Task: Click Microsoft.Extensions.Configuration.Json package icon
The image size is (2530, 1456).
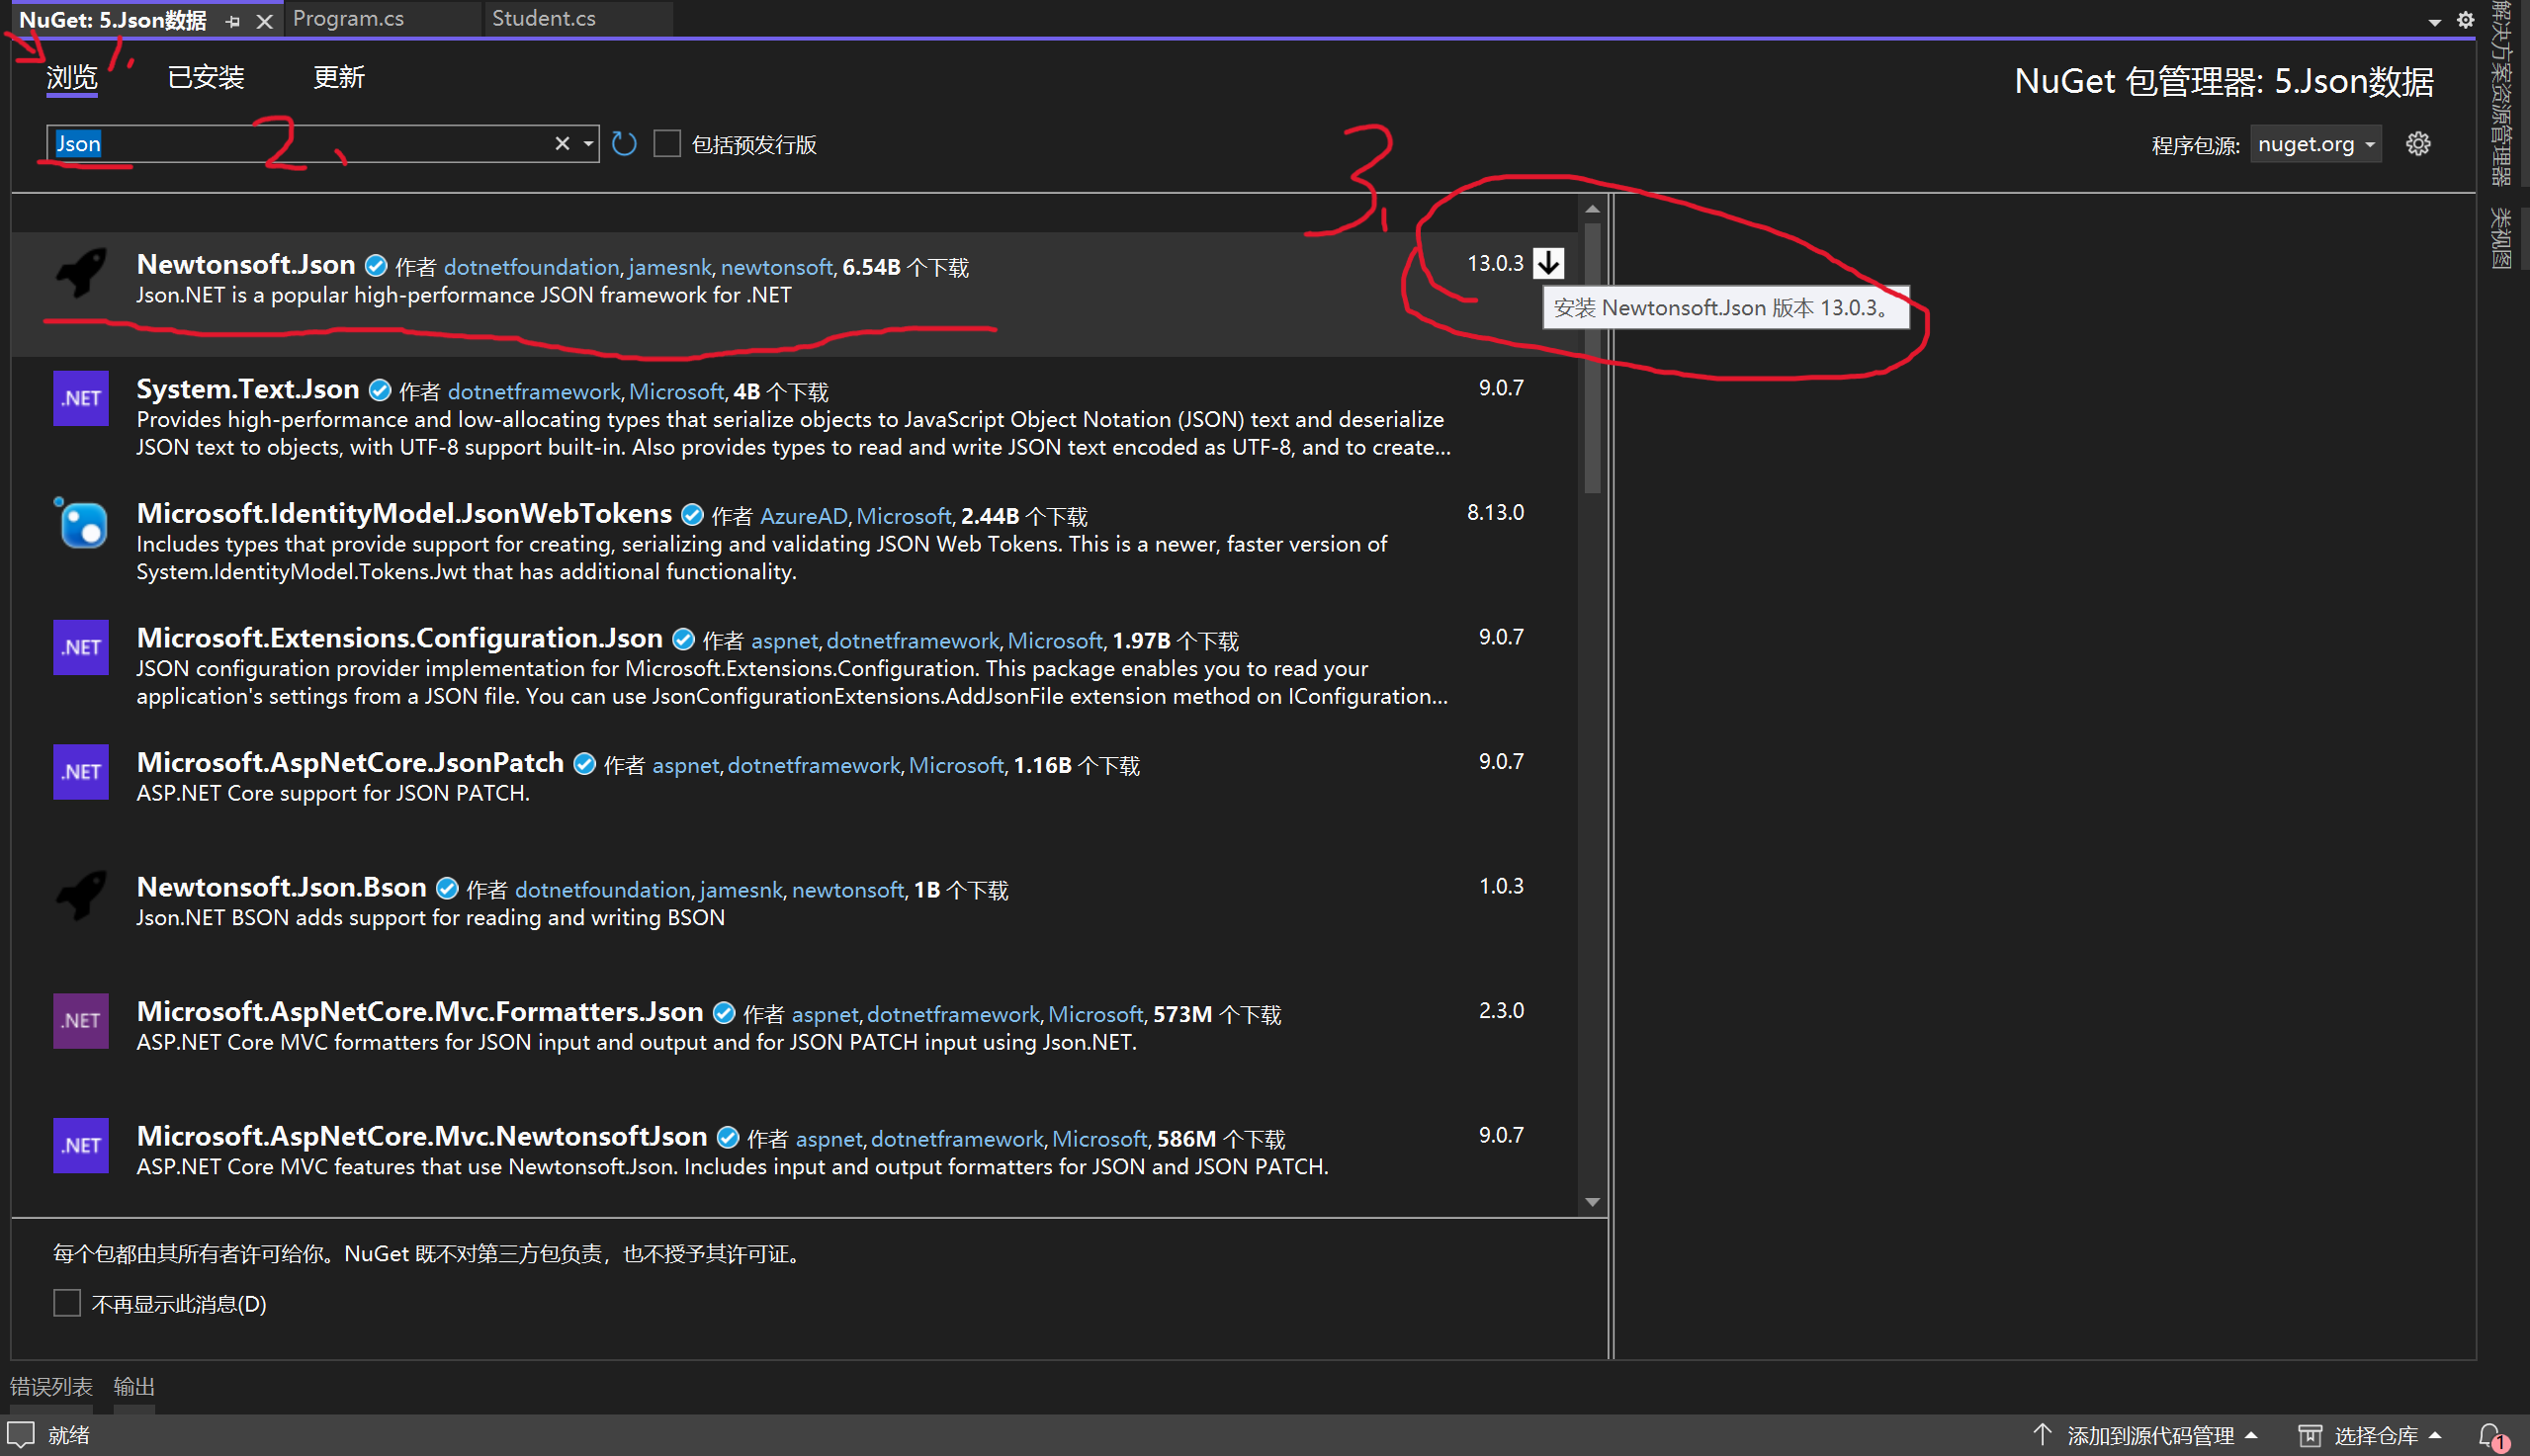Action: [81, 647]
